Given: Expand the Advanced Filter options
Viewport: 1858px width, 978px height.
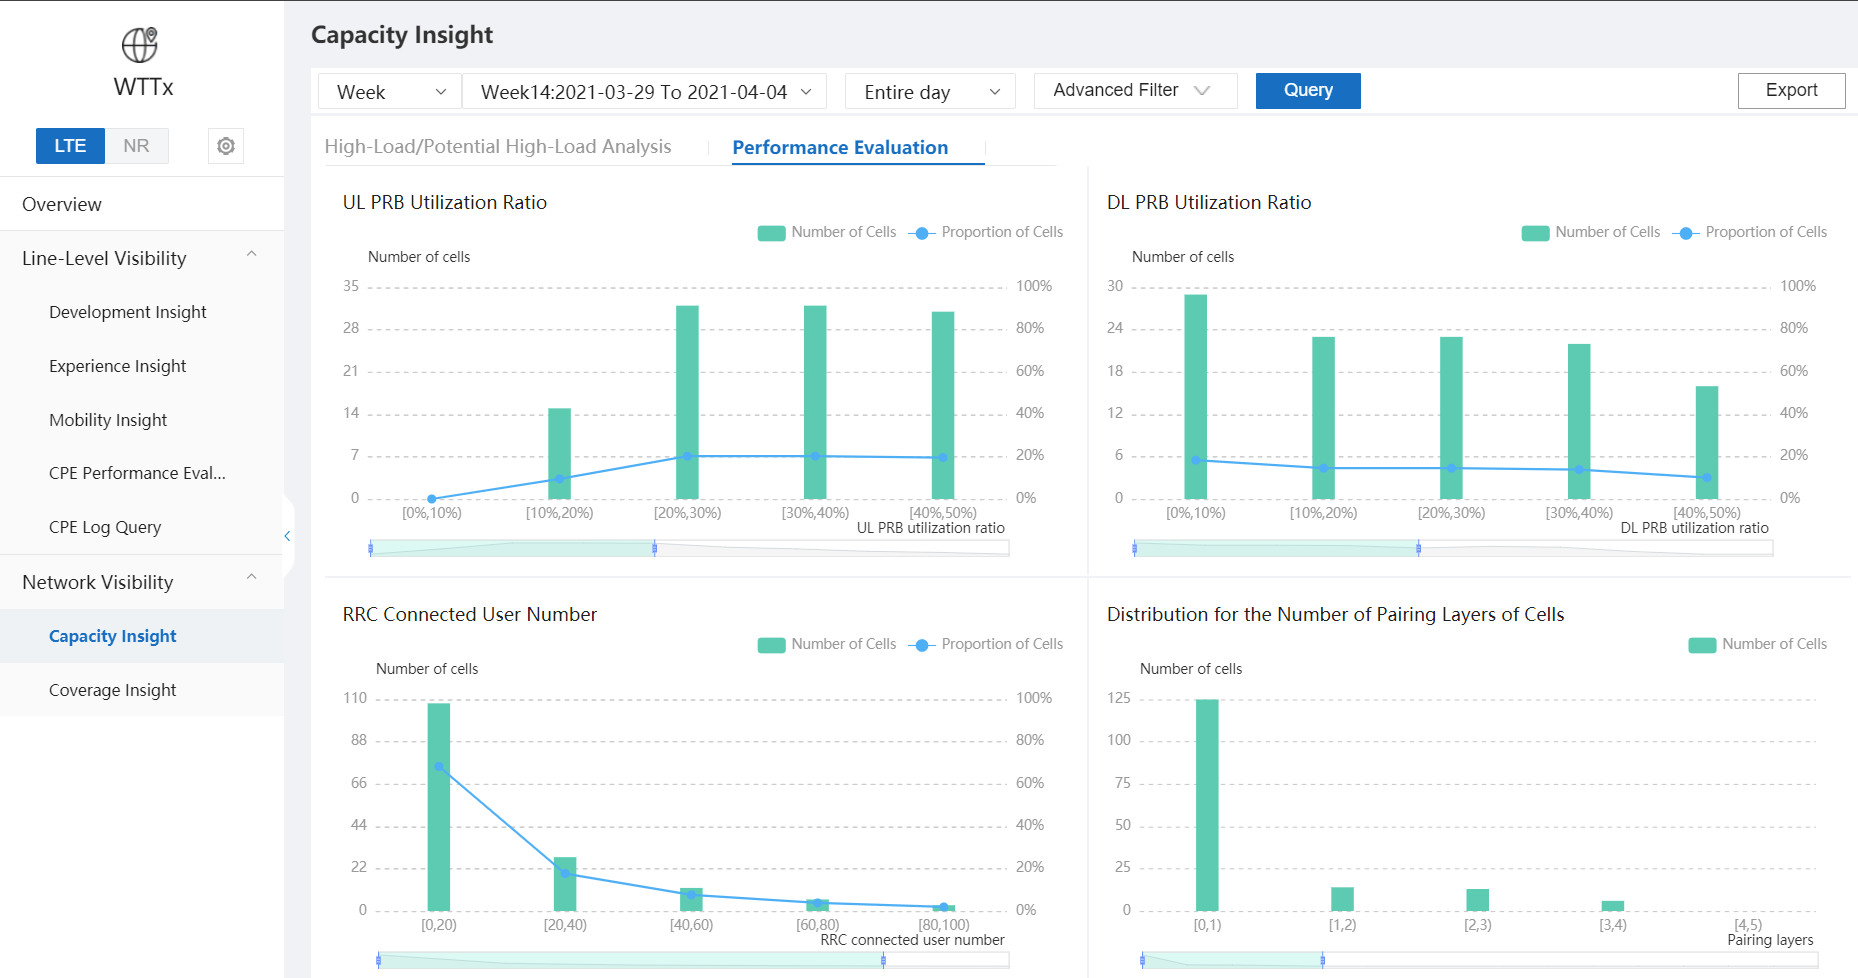Looking at the screenshot, I should [1135, 91].
